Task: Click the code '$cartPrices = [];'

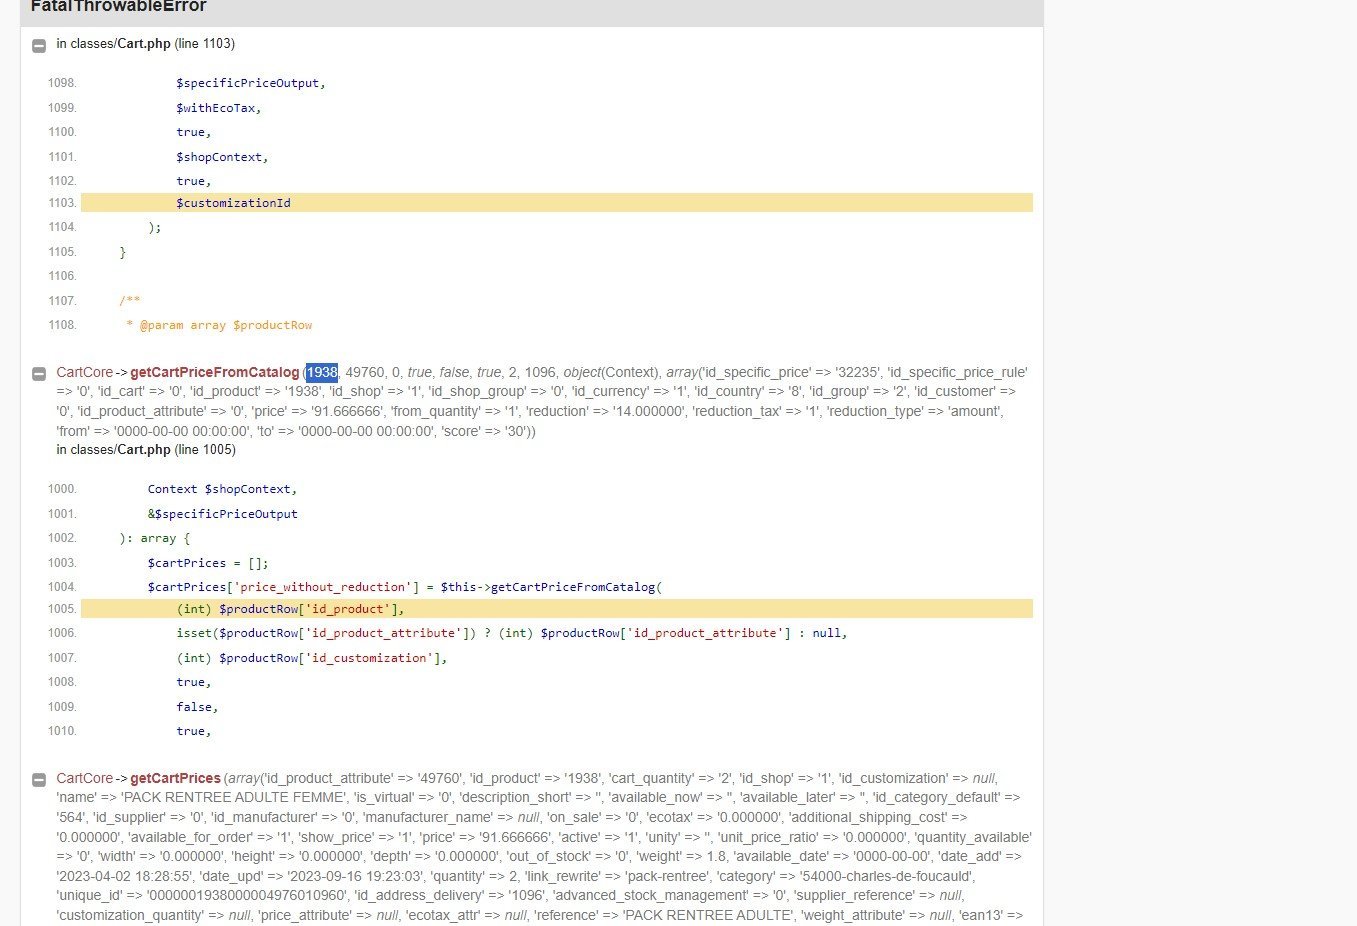Action: [208, 563]
